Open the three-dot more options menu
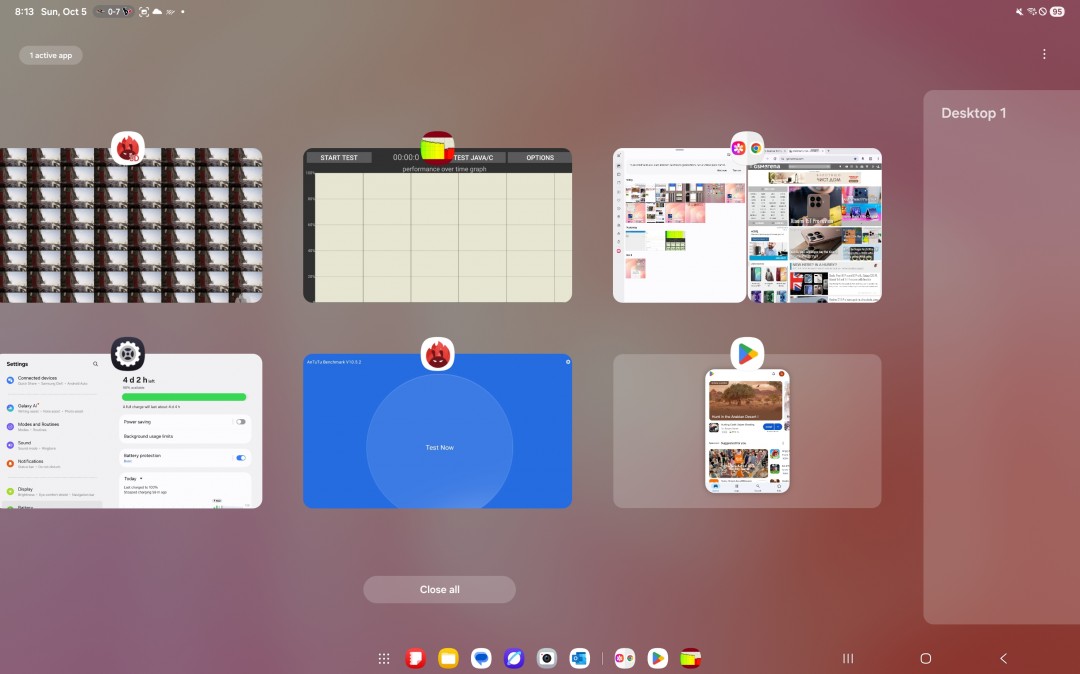The image size is (1080, 674). (1044, 54)
